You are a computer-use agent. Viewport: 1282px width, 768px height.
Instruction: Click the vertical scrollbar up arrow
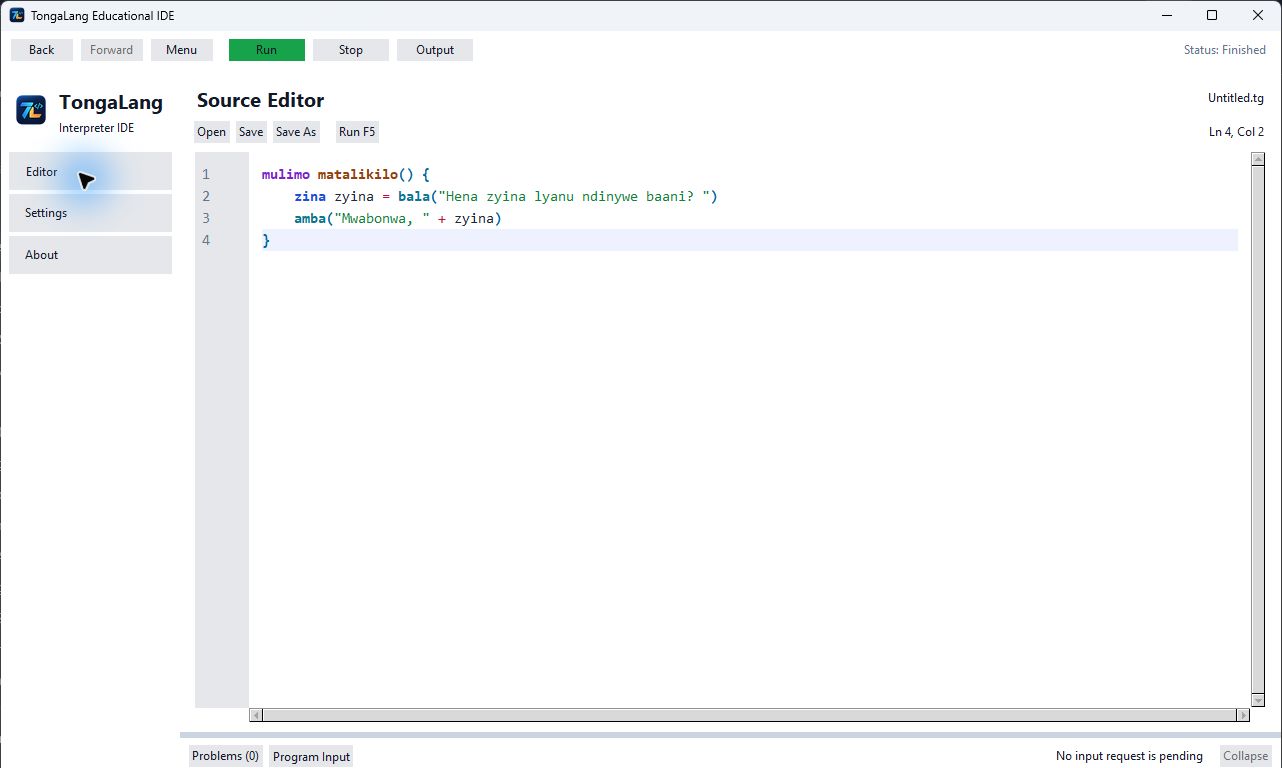pos(1258,159)
